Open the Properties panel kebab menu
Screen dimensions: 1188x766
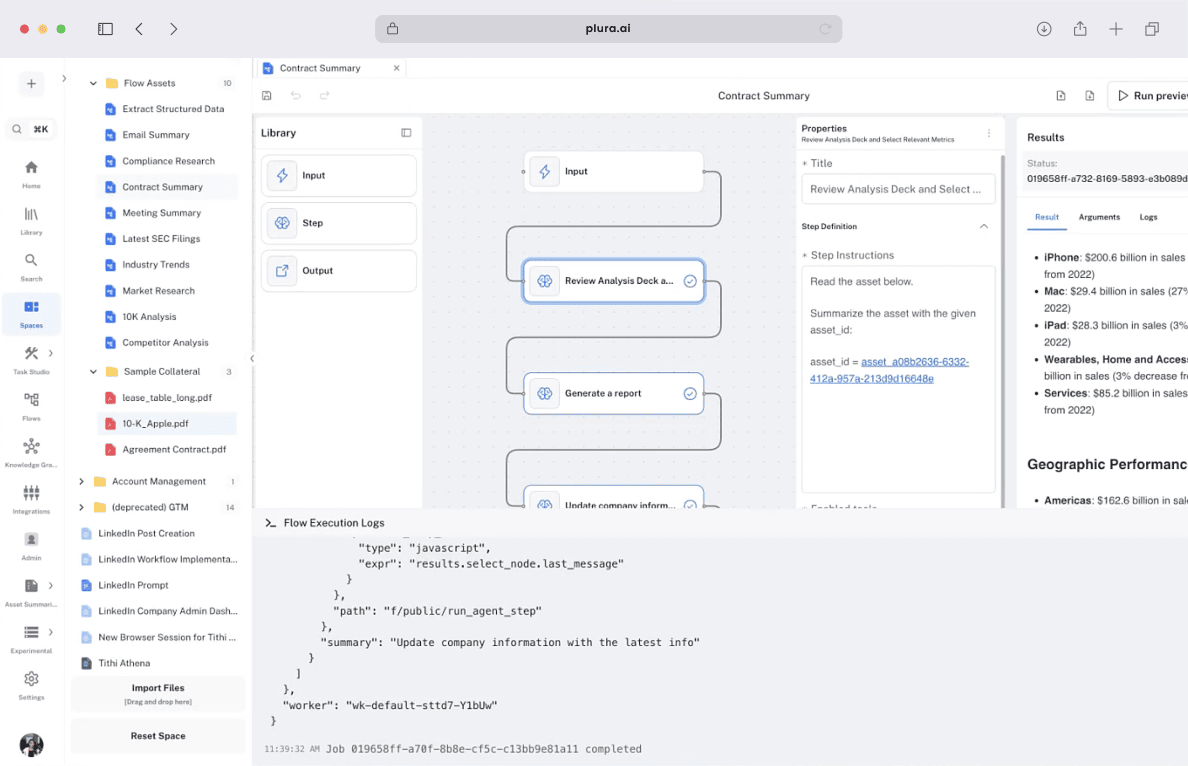point(989,133)
